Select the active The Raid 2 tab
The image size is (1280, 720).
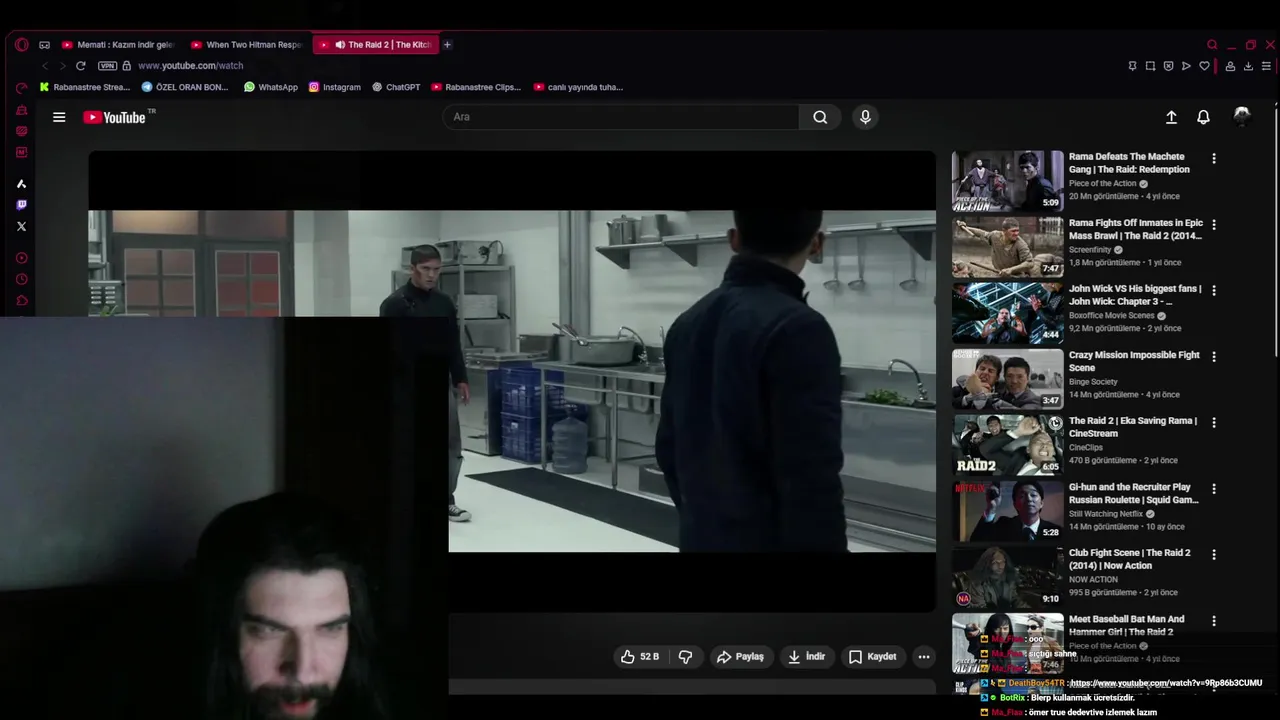[x=375, y=44]
